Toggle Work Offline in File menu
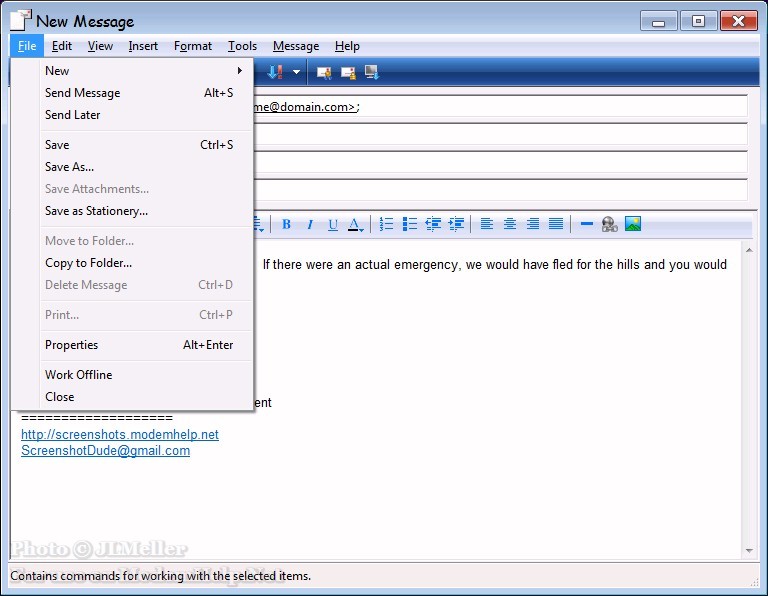The height and width of the screenshot is (596, 768). 78,375
